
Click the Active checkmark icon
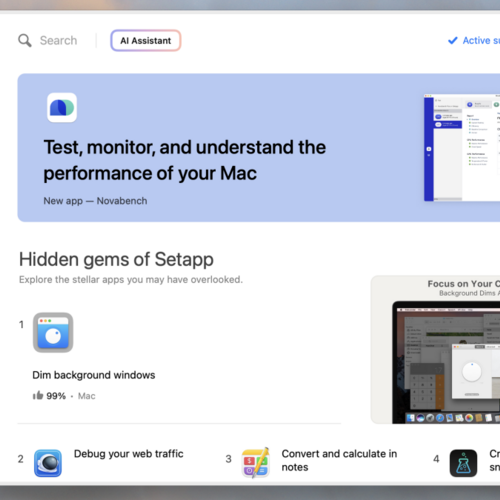[x=453, y=41]
